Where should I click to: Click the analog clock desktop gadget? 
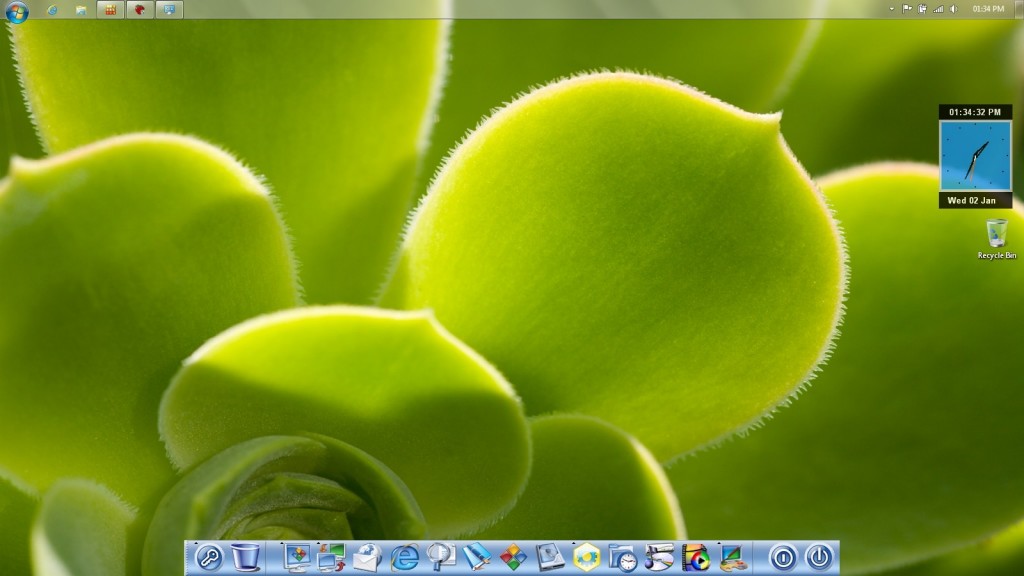975,157
